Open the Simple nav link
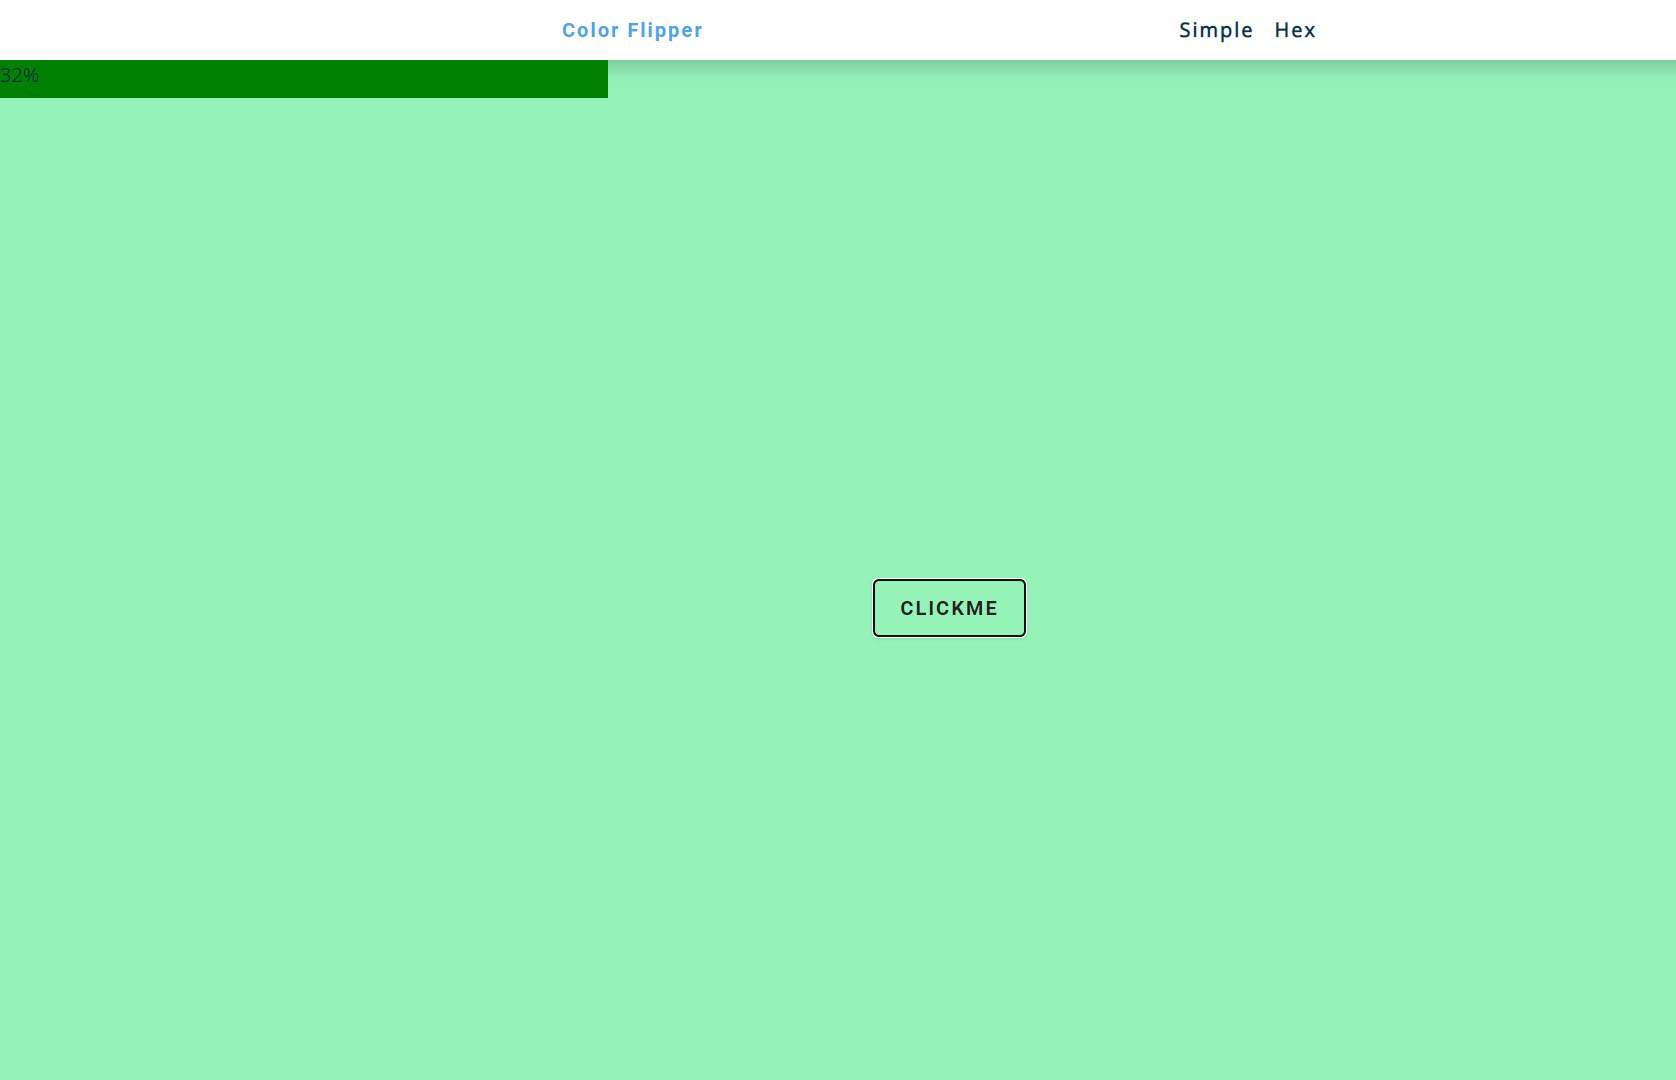 [1215, 30]
